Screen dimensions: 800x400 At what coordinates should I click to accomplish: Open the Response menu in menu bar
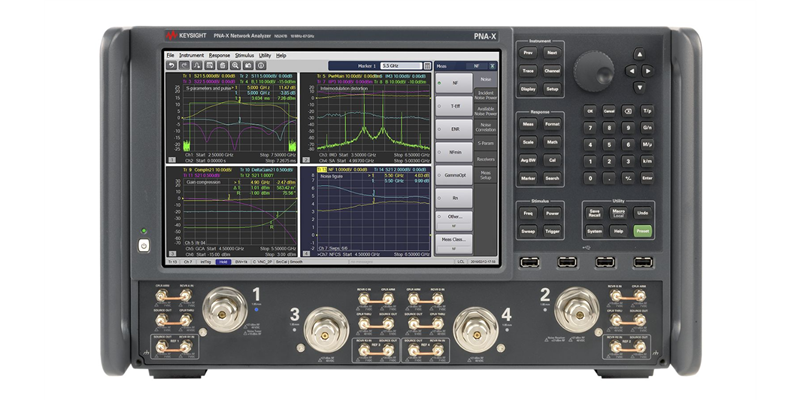[x=219, y=55]
